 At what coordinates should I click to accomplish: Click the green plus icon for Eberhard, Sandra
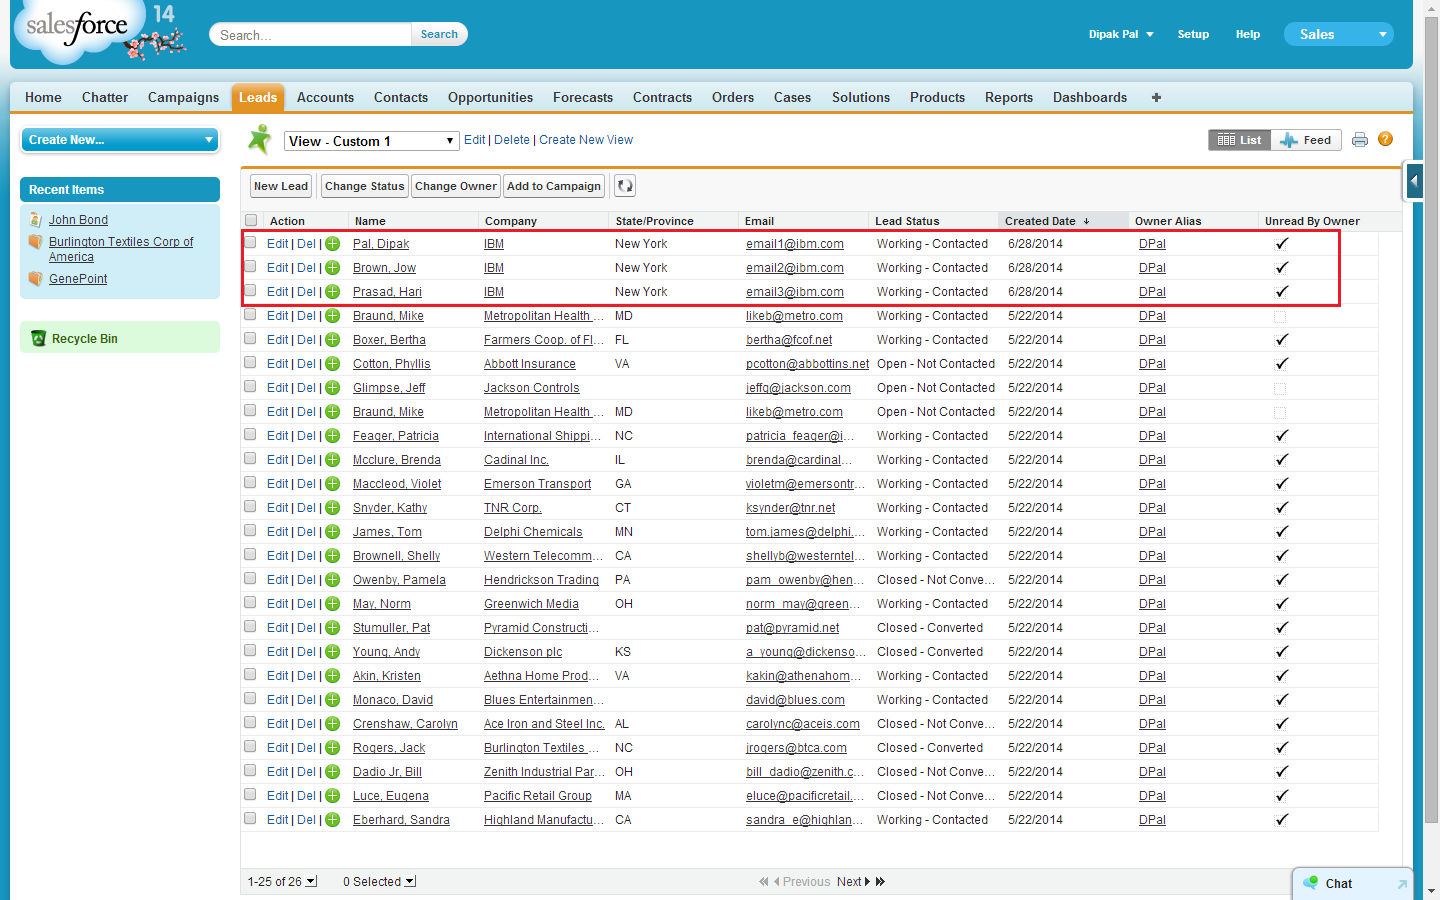(x=333, y=820)
